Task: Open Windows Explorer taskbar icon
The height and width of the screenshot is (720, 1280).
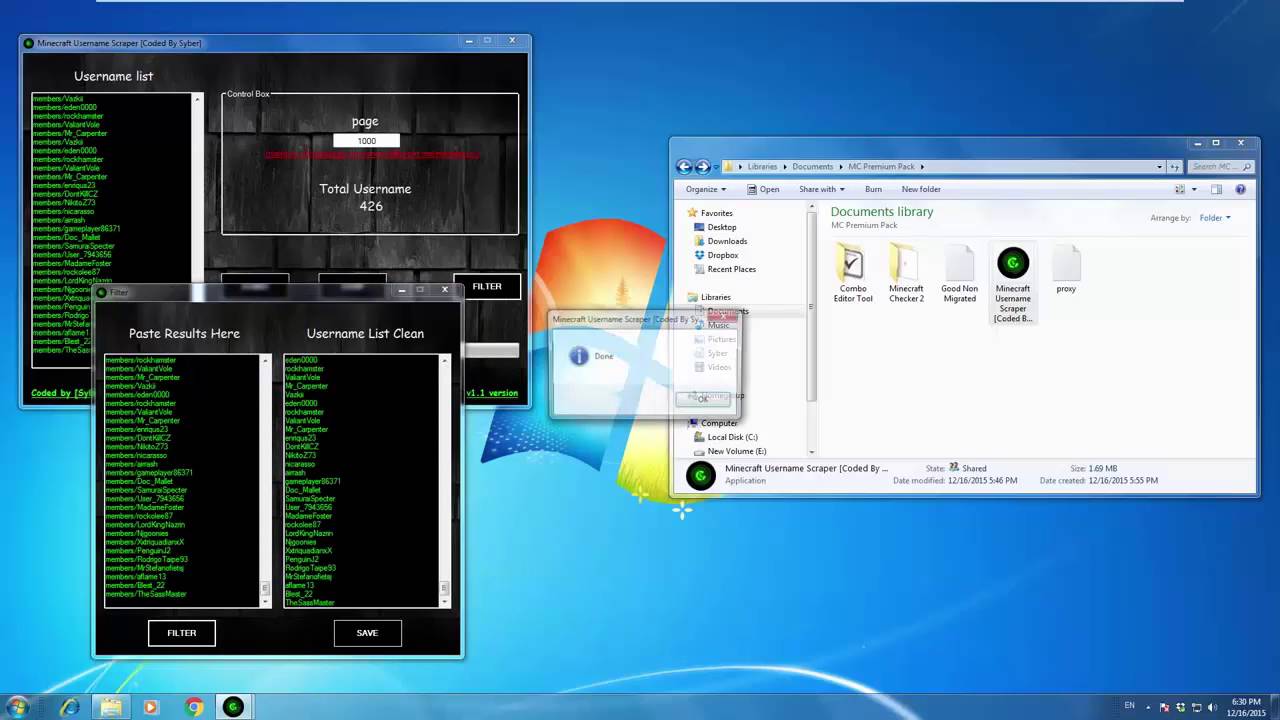Action: click(111, 707)
